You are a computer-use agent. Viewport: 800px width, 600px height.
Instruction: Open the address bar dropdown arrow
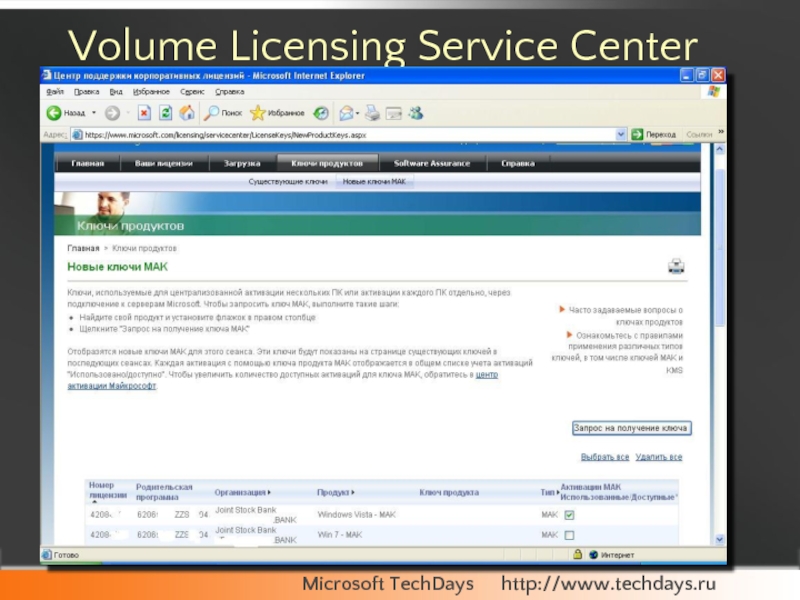pyautogui.click(x=621, y=135)
